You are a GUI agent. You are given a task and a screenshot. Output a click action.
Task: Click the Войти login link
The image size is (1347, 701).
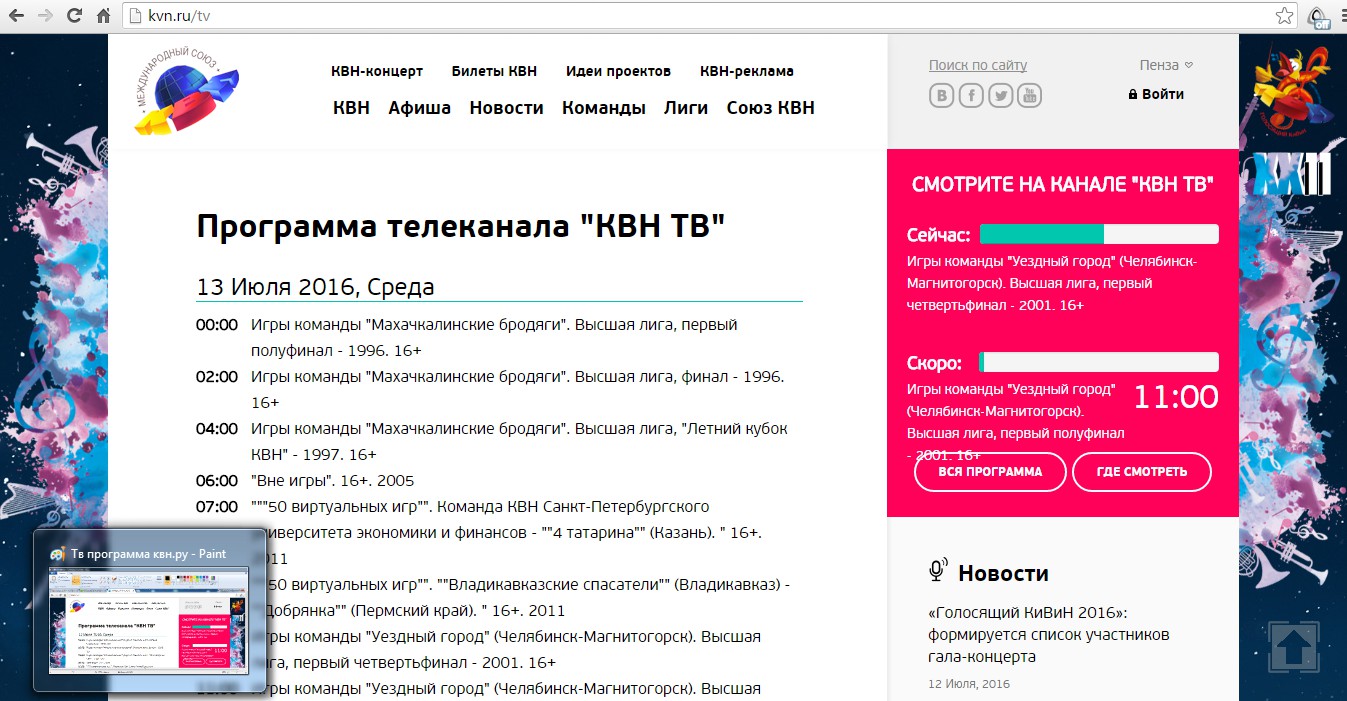pyautogui.click(x=1163, y=94)
